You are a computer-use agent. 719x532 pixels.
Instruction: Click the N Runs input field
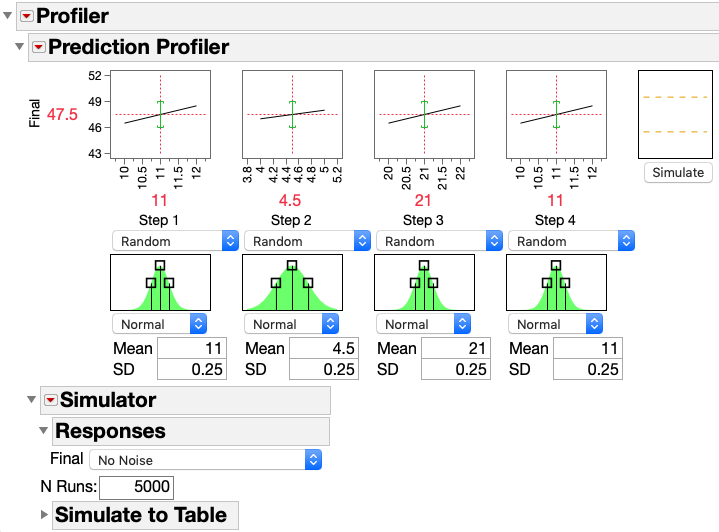[x=137, y=488]
